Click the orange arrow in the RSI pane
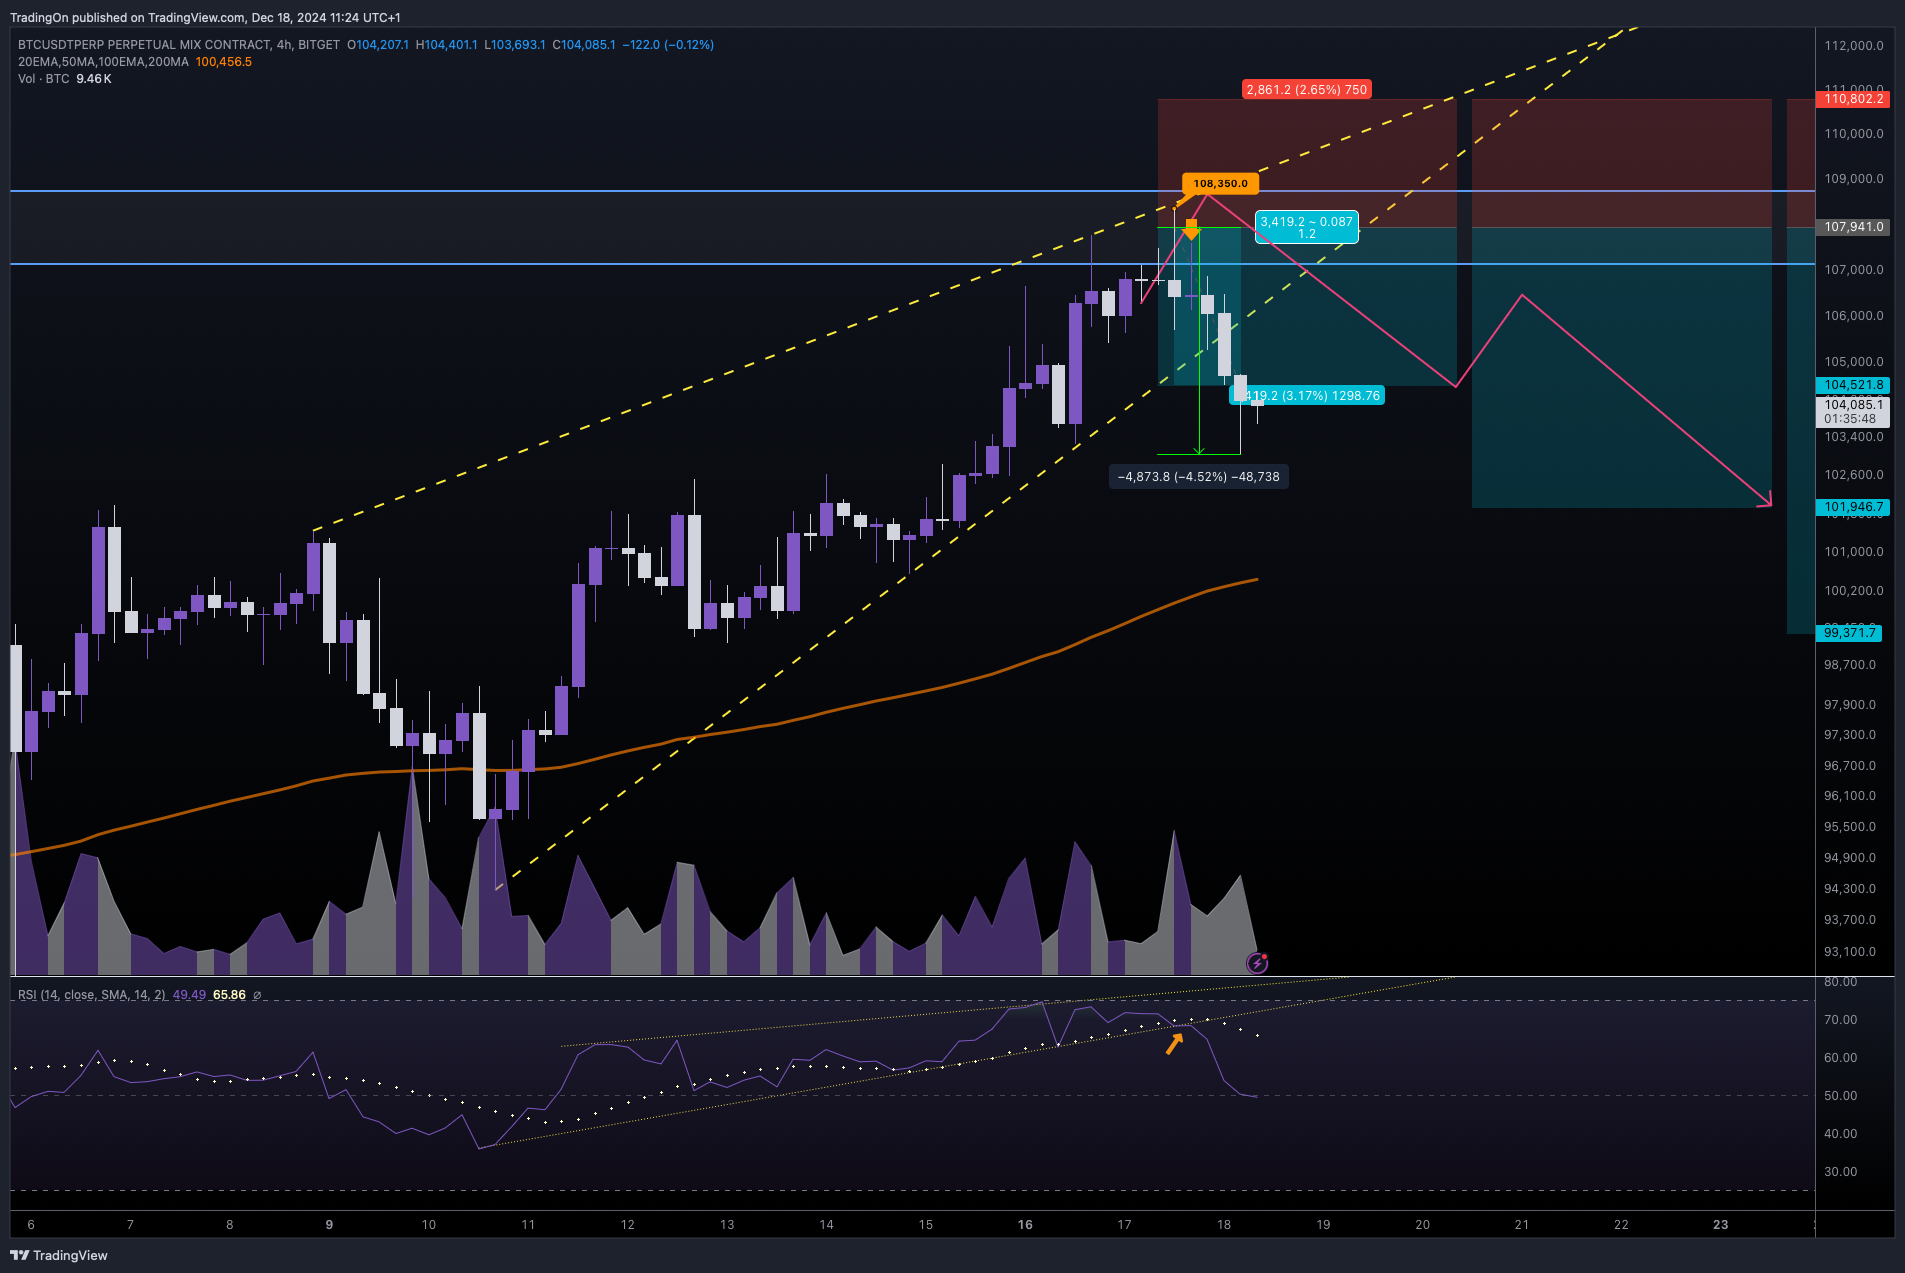This screenshot has height=1273, width=1905. [1175, 1043]
